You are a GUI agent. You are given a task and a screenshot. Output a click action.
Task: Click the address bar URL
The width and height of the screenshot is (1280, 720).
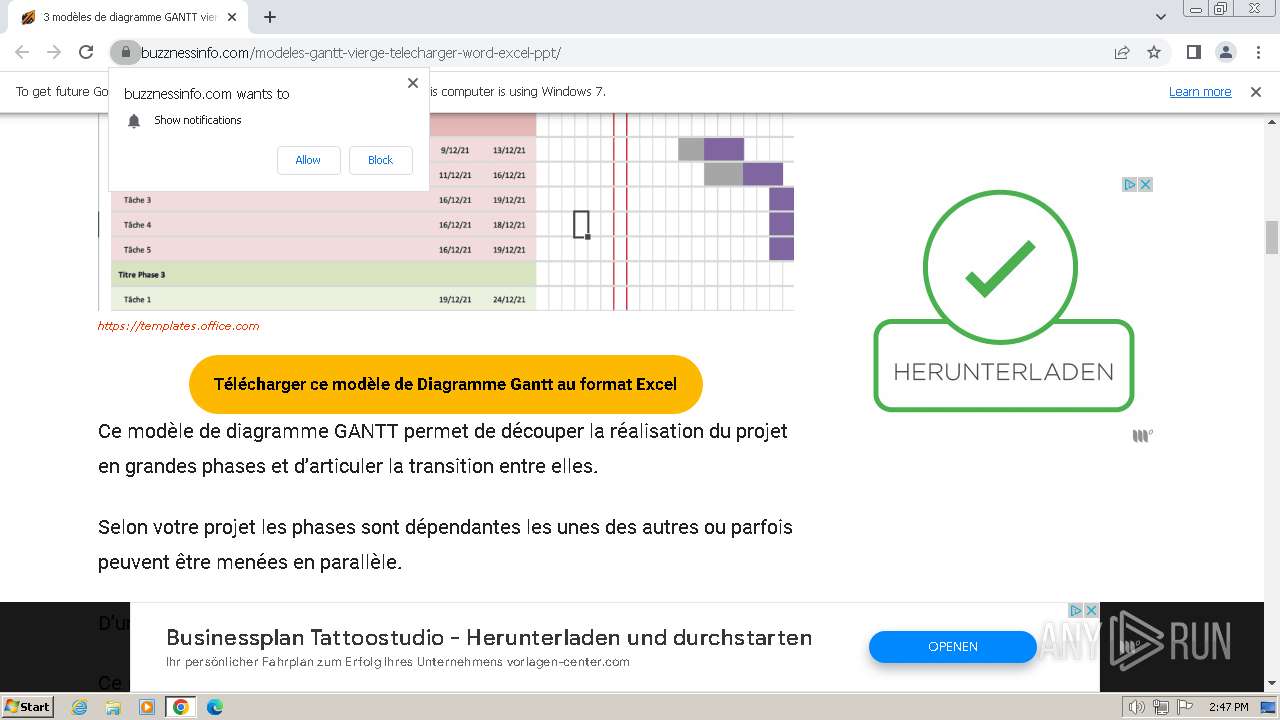point(350,52)
